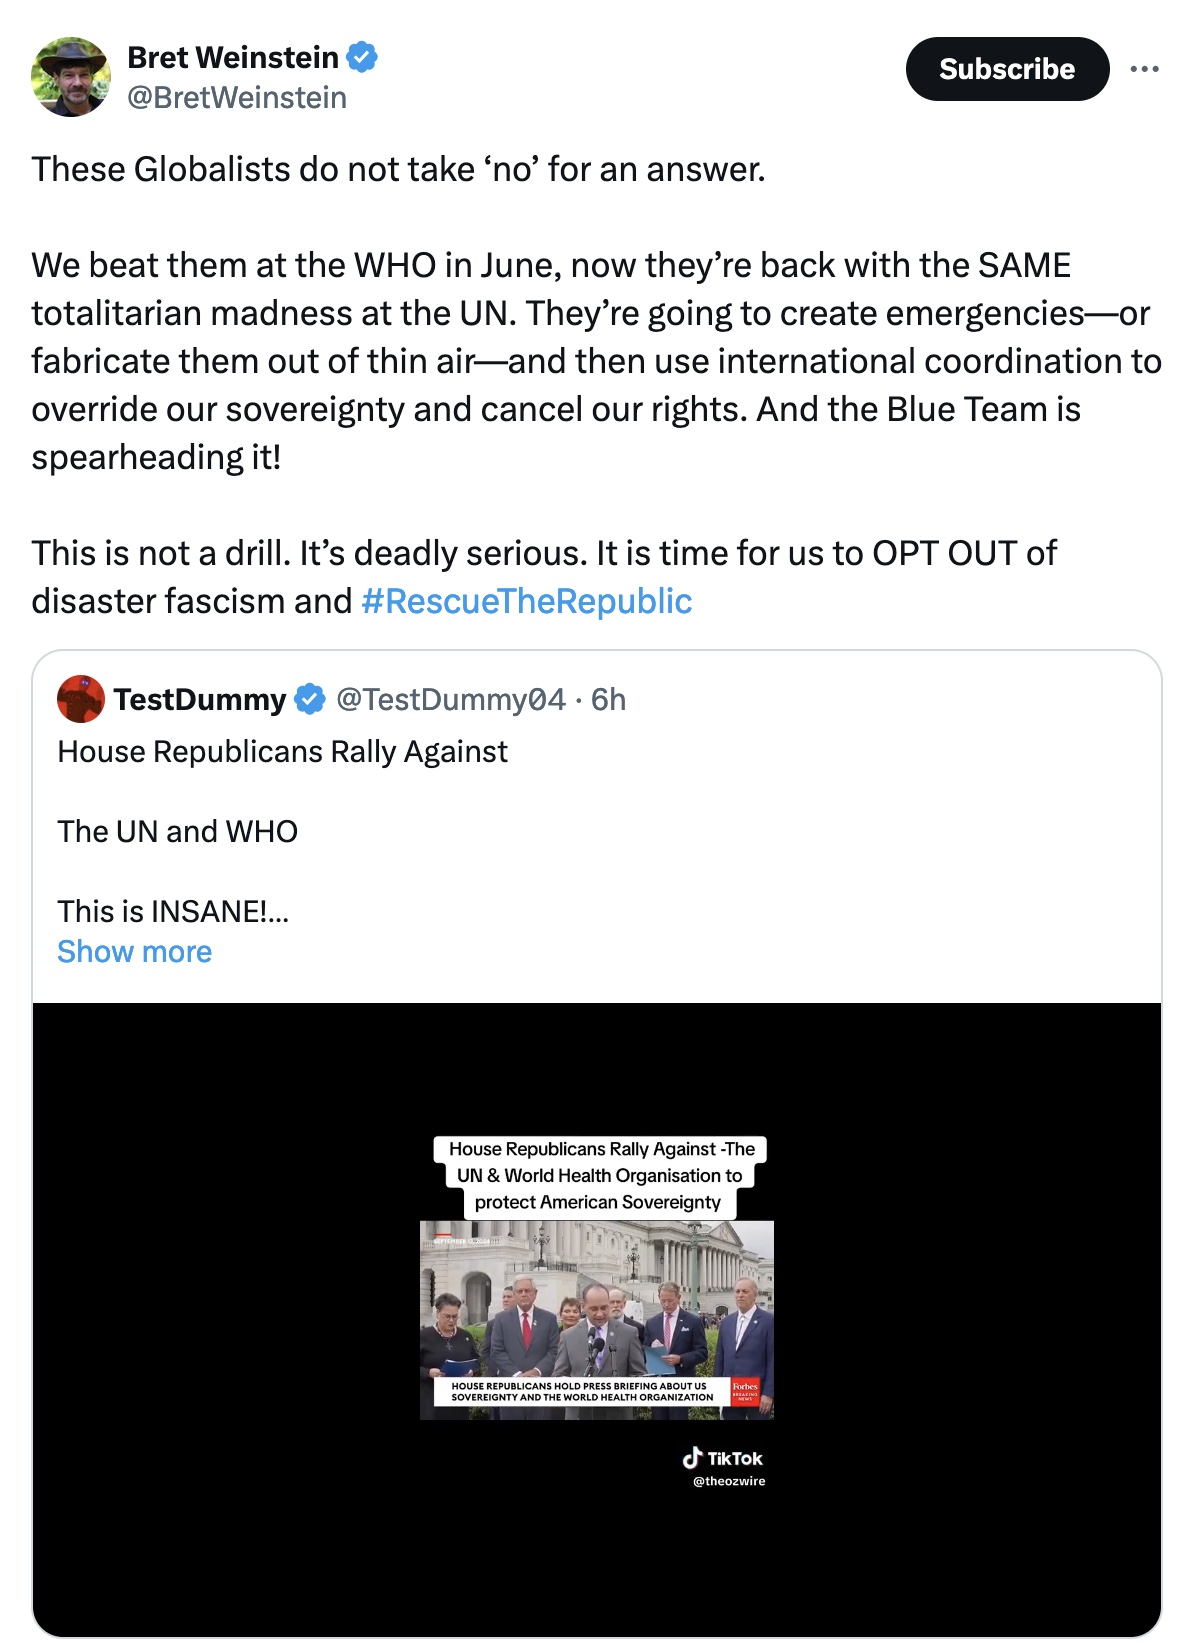Viewport: 1194px width, 1644px height.
Task: Click the quoted post text 'The UN and WHO'
Action: [177, 831]
